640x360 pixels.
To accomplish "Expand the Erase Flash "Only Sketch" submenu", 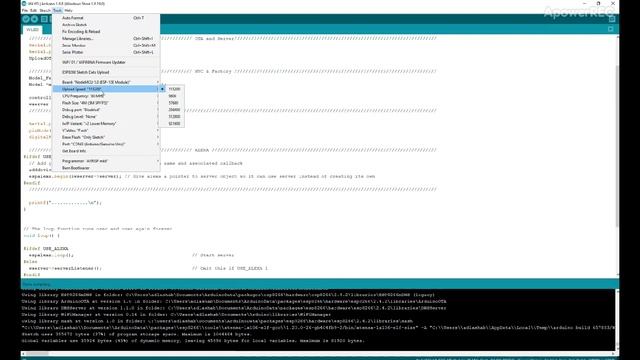I will pos(106,138).
